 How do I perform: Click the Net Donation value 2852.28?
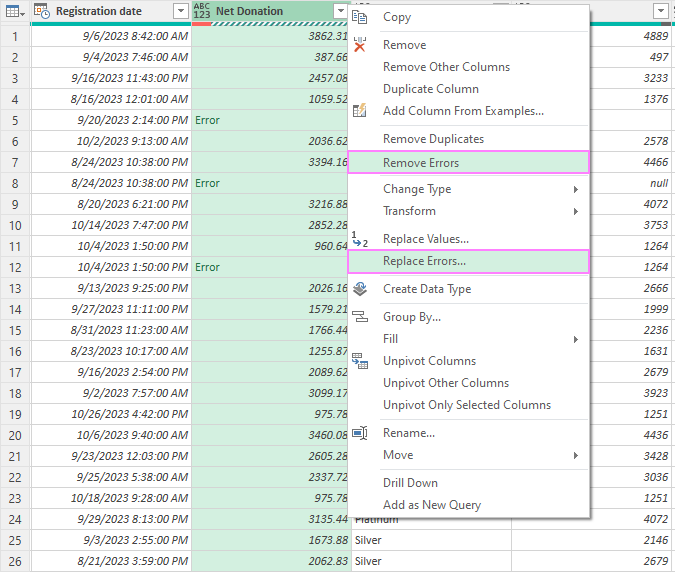coord(270,225)
